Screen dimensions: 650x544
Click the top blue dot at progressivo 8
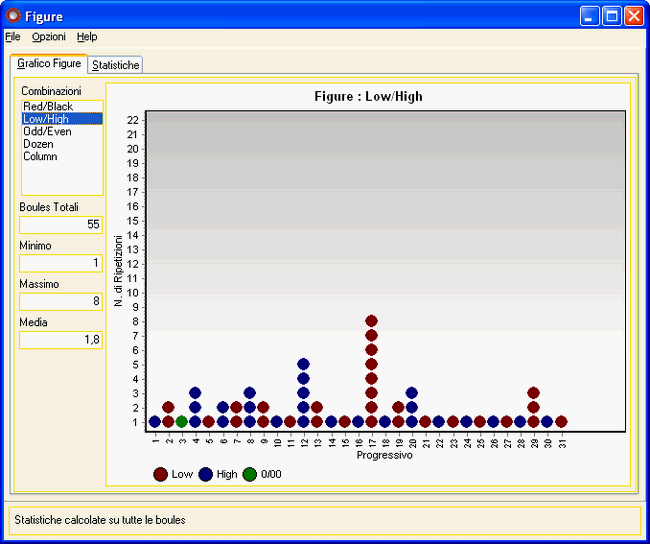click(x=250, y=393)
